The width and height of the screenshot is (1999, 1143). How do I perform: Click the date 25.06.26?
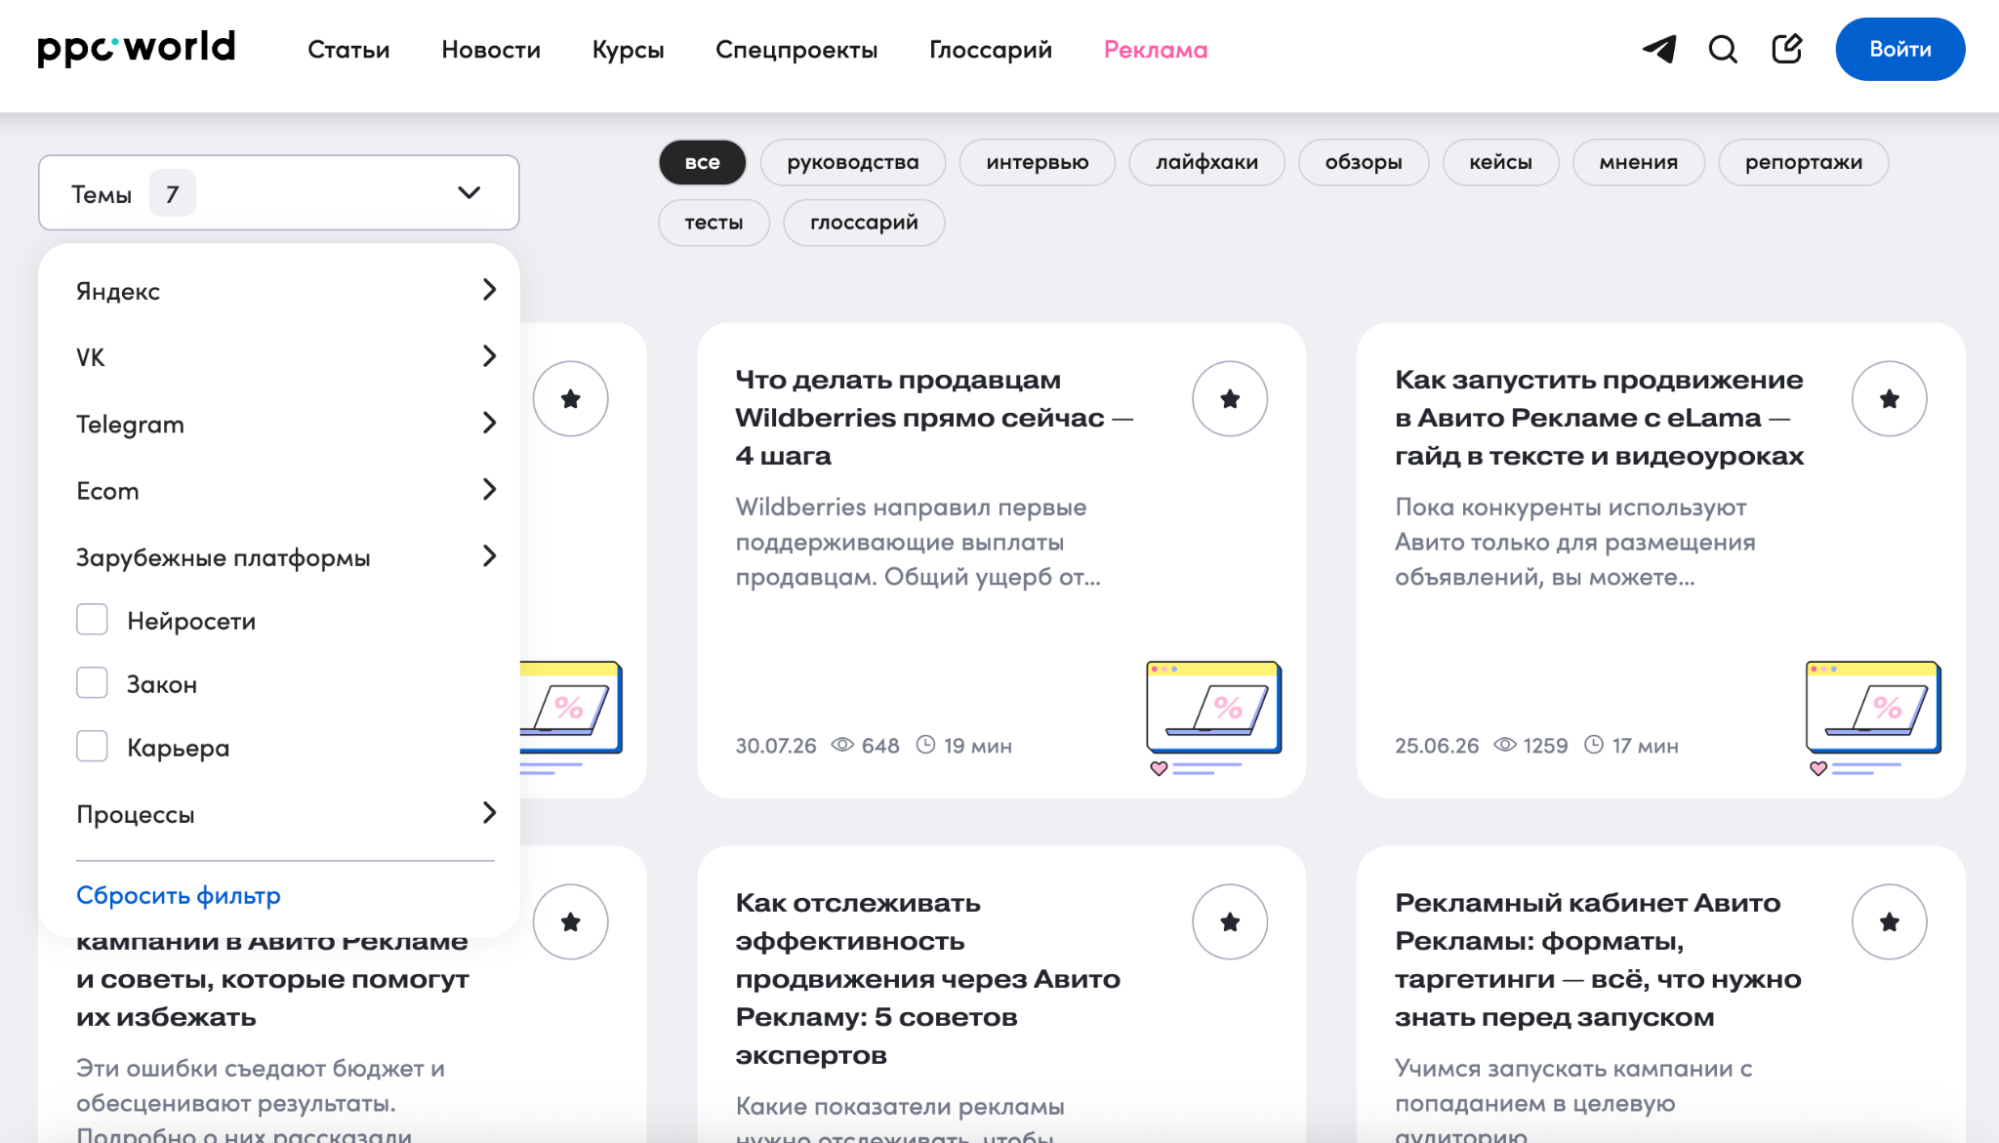tap(1436, 745)
